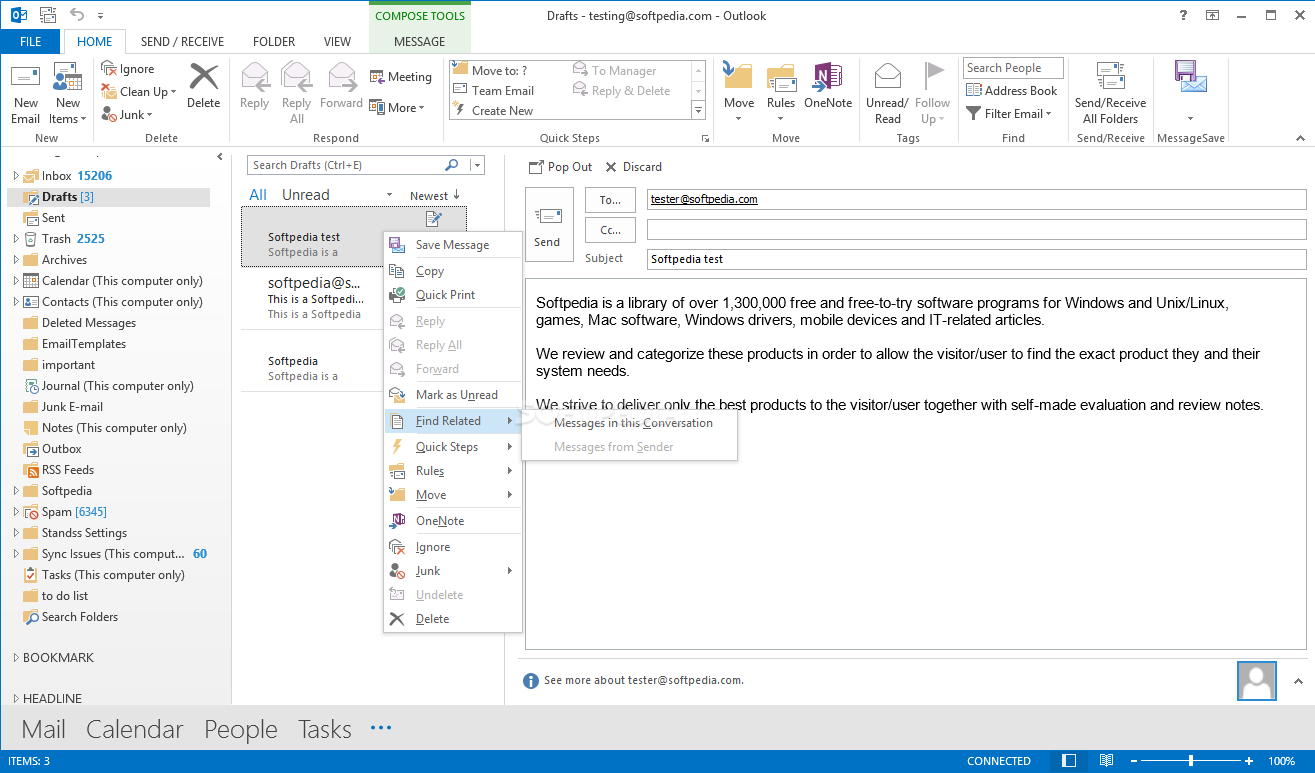Click Team Email quick step

pyautogui.click(x=493, y=91)
